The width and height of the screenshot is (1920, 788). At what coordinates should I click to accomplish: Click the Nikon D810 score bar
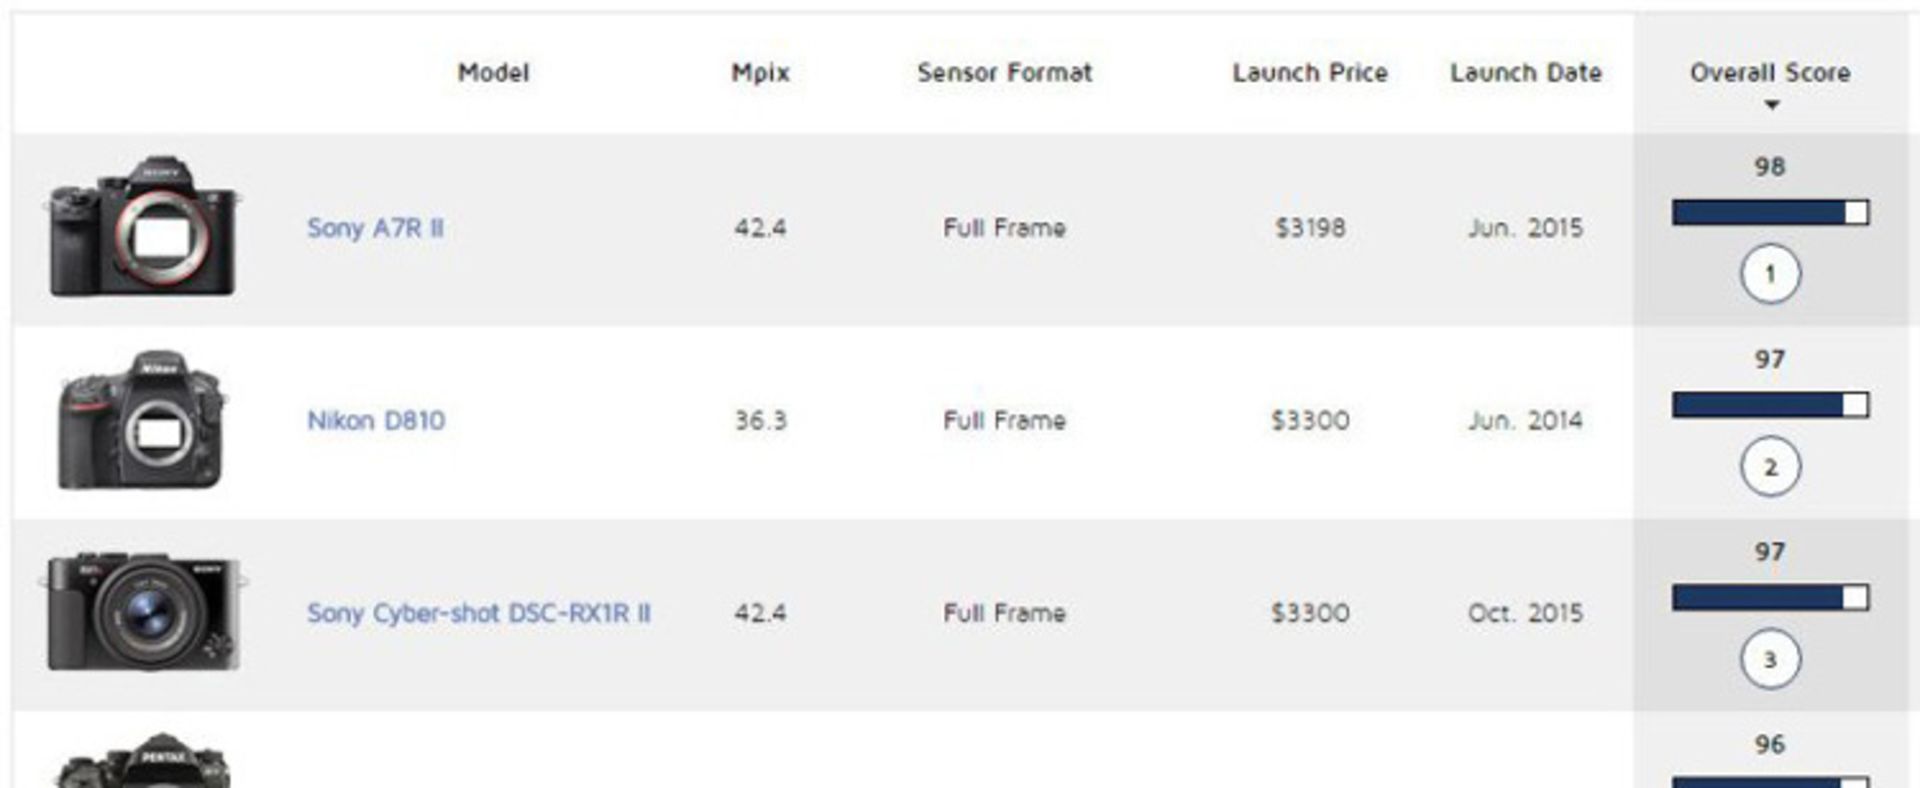(1770, 405)
